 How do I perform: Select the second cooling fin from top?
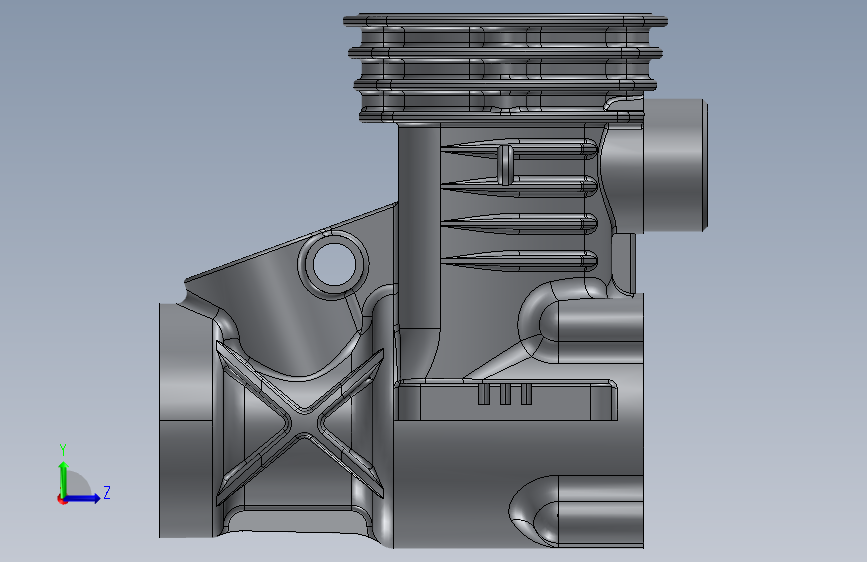(x=505, y=53)
